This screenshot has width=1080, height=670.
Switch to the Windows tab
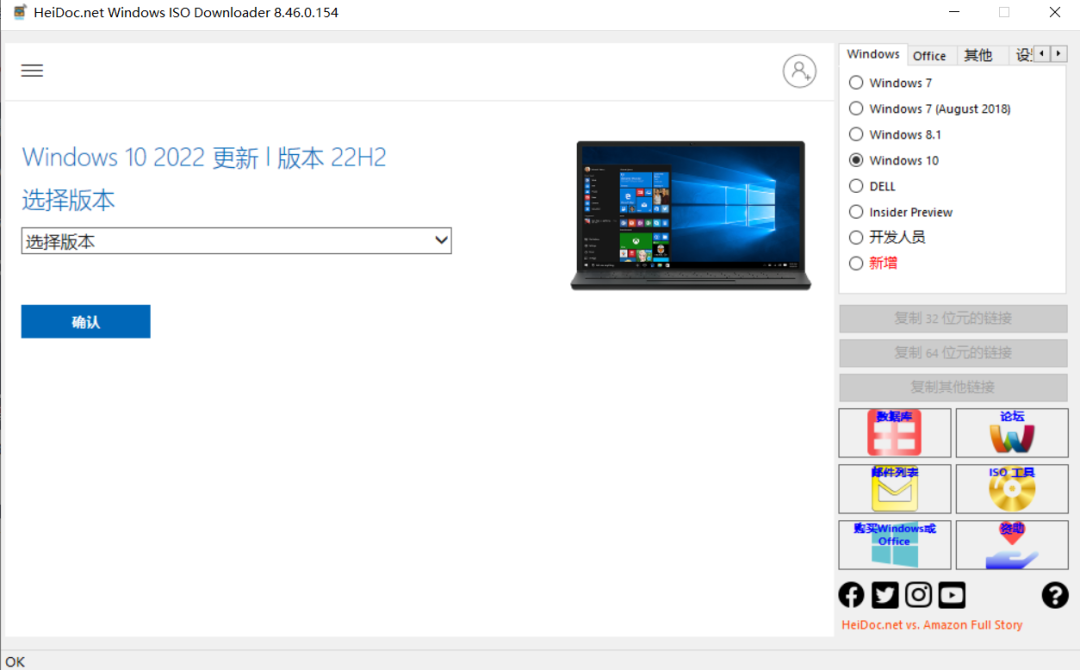(x=873, y=54)
